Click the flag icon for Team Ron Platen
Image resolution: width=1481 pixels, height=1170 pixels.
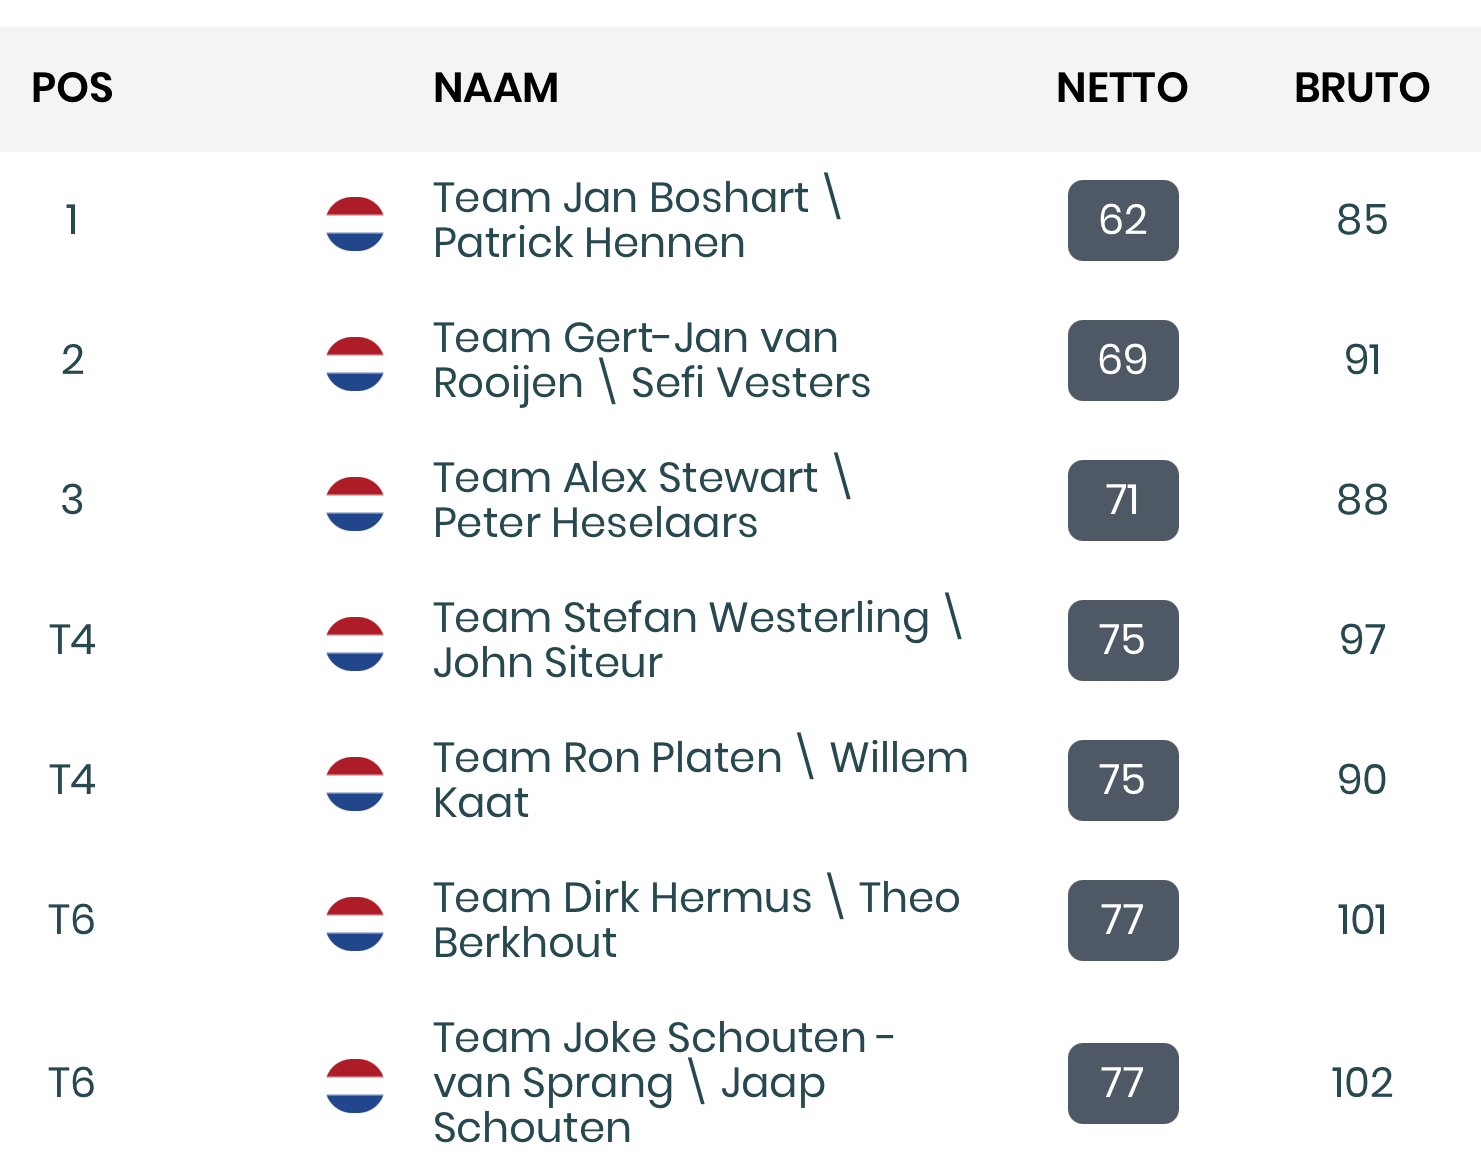pyautogui.click(x=355, y=784)
